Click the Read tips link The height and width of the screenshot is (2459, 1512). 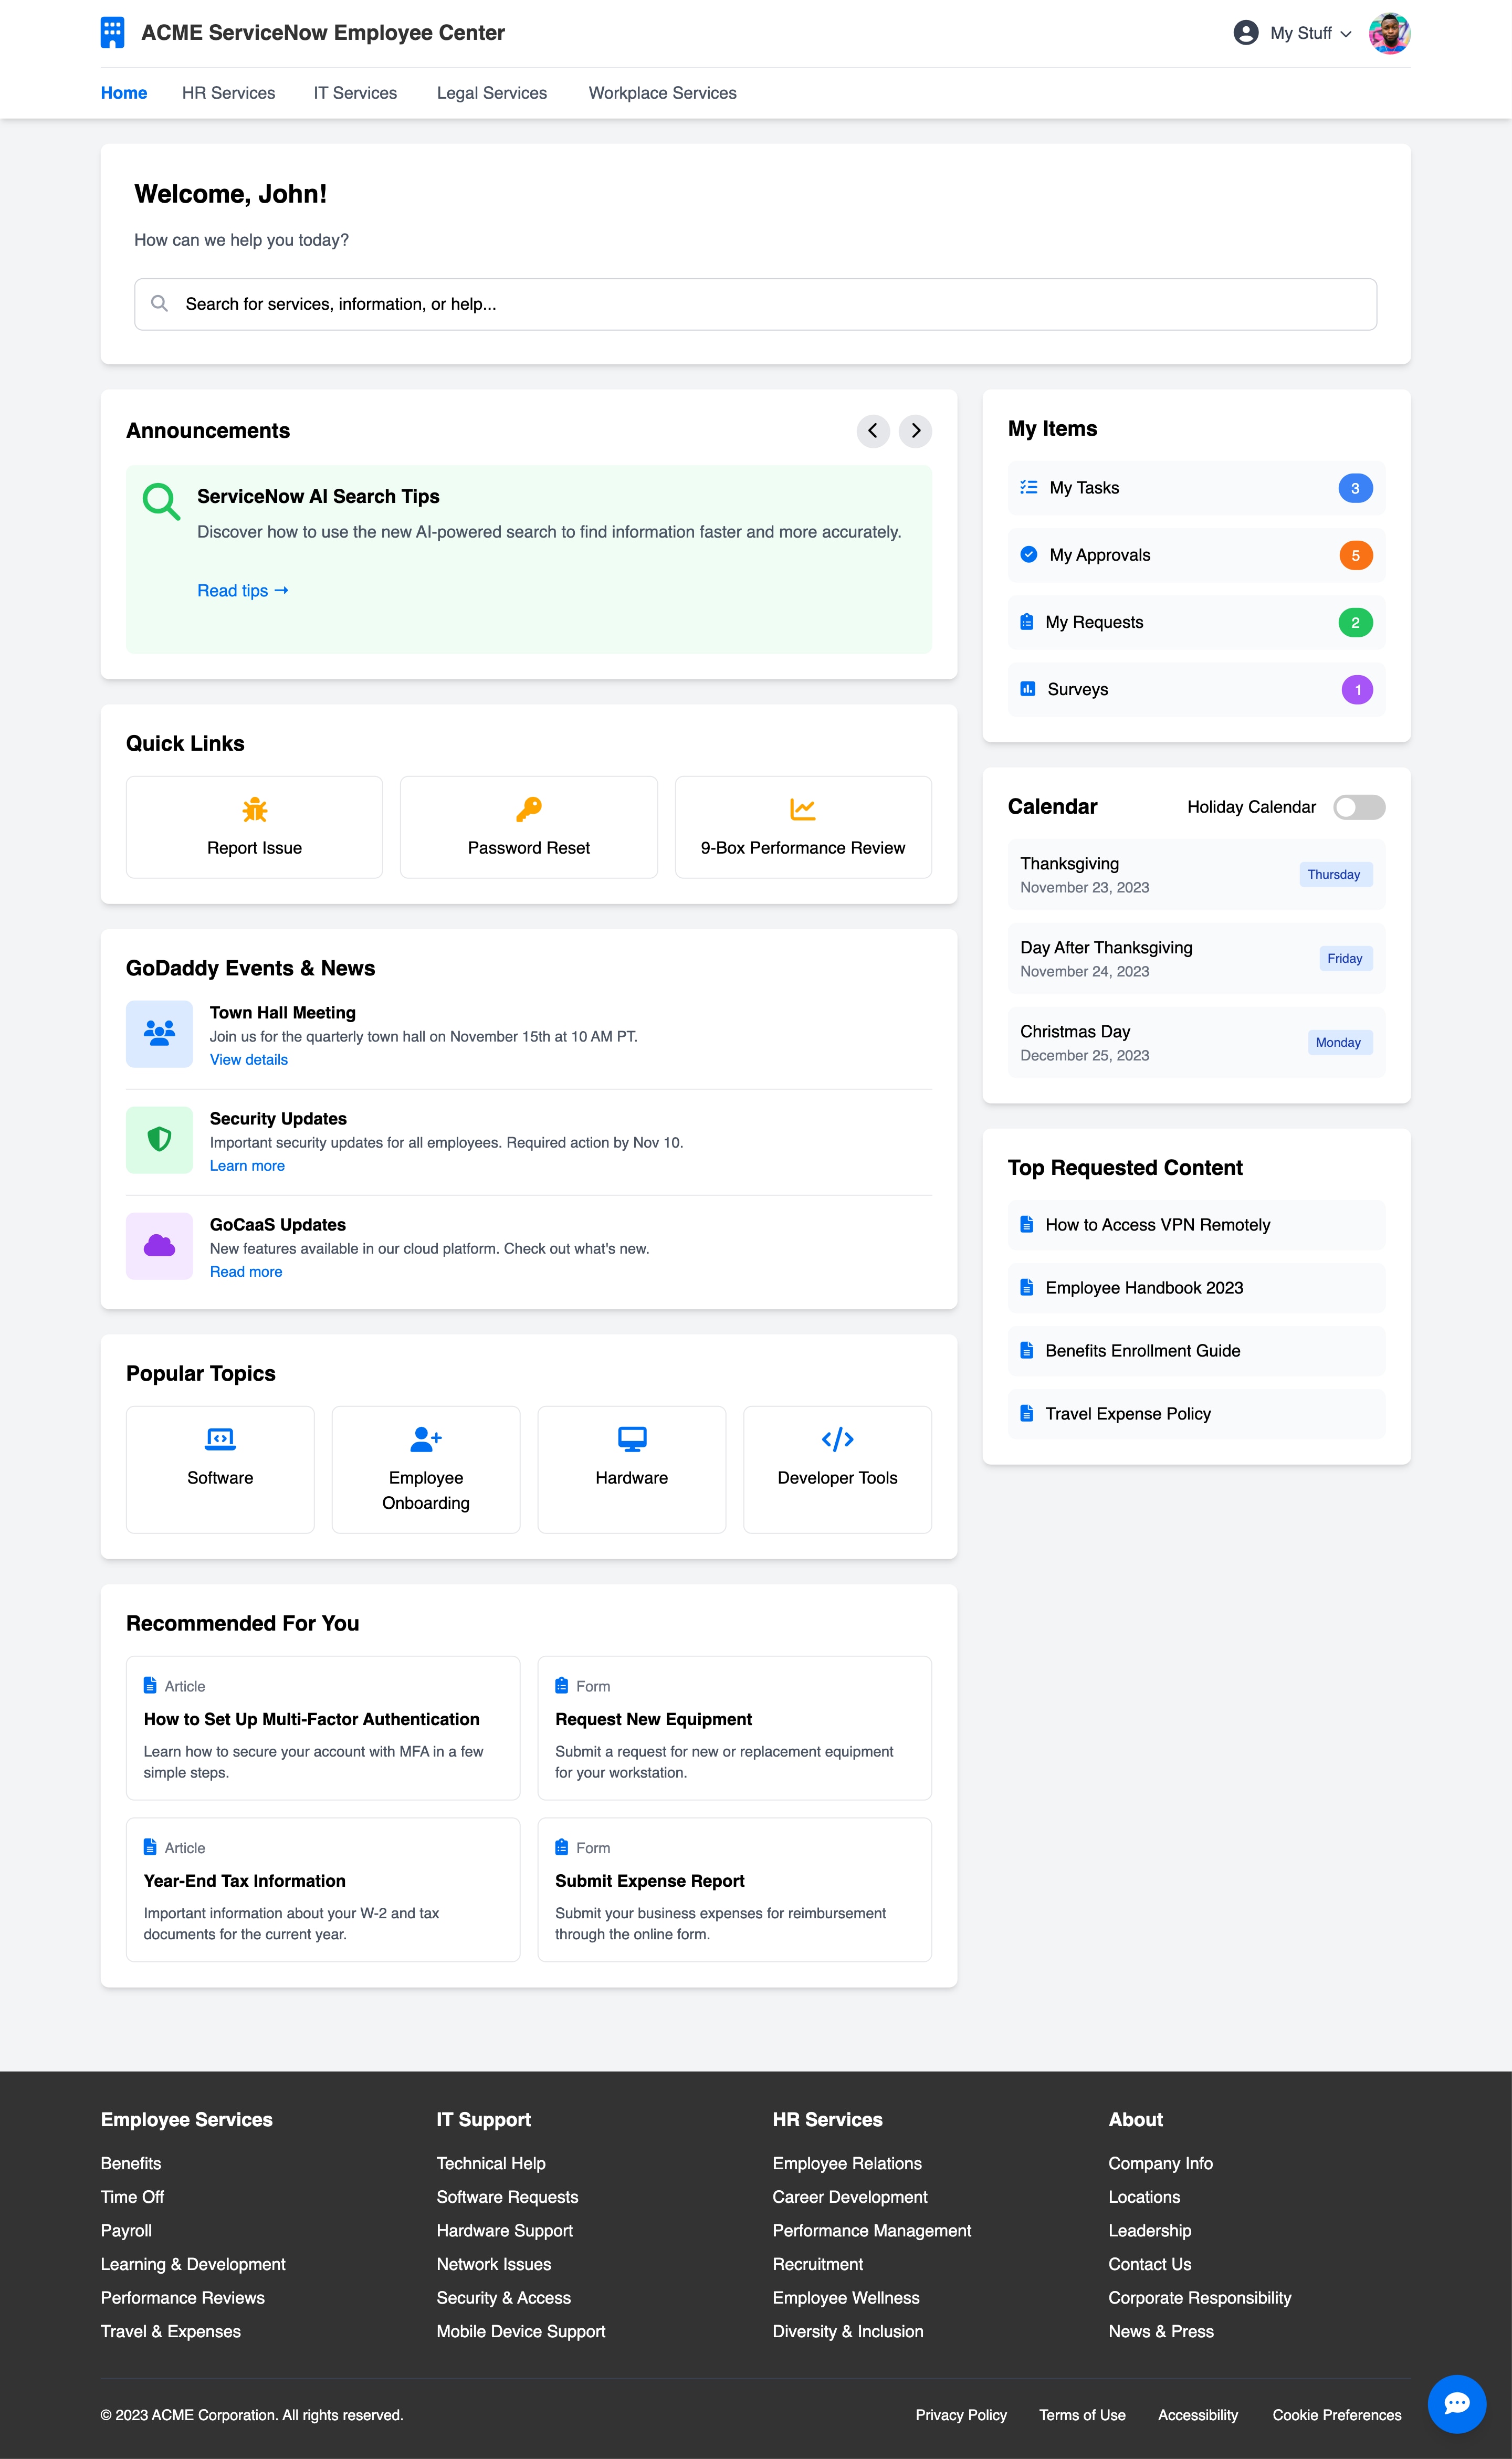242,590
